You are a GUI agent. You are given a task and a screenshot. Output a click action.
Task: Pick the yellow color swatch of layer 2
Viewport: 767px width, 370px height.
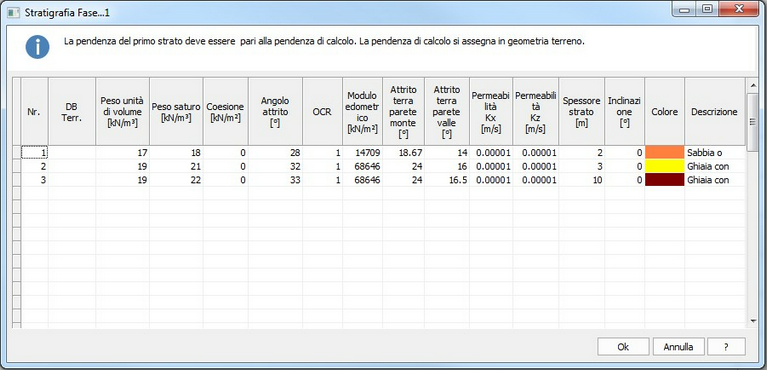pos(664,166)
